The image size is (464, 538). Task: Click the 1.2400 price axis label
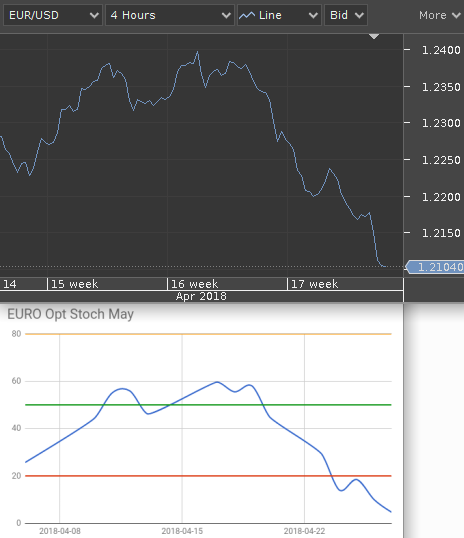point(441,50)
